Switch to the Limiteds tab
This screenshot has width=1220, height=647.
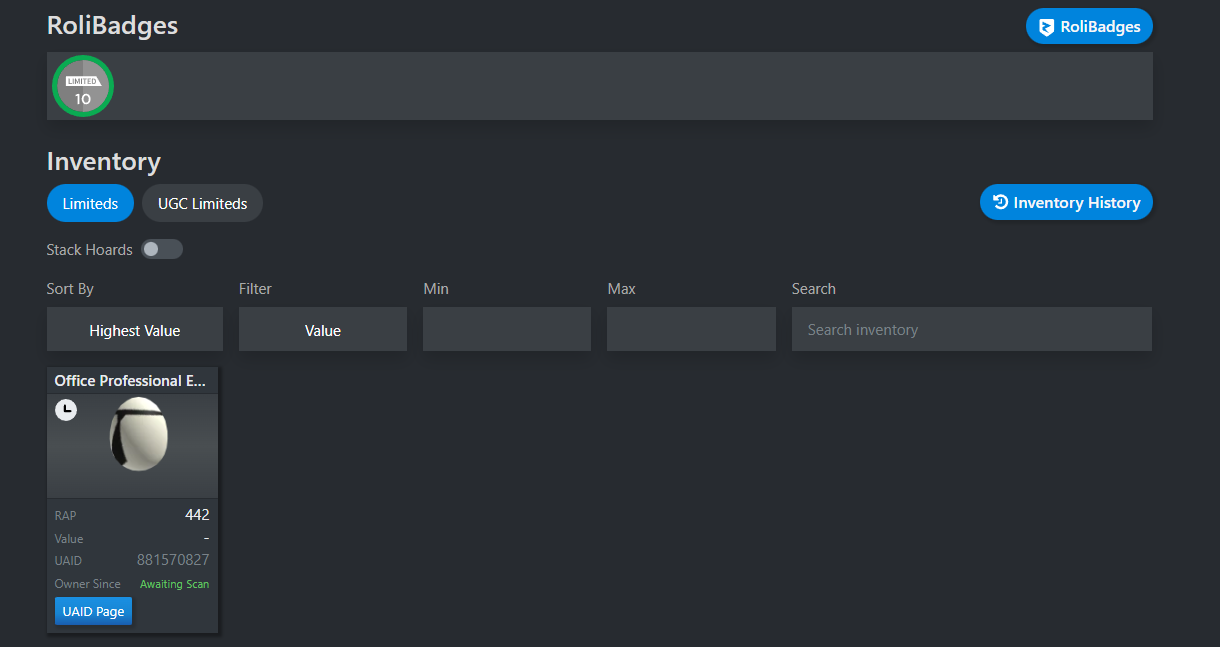coord(90,203)
